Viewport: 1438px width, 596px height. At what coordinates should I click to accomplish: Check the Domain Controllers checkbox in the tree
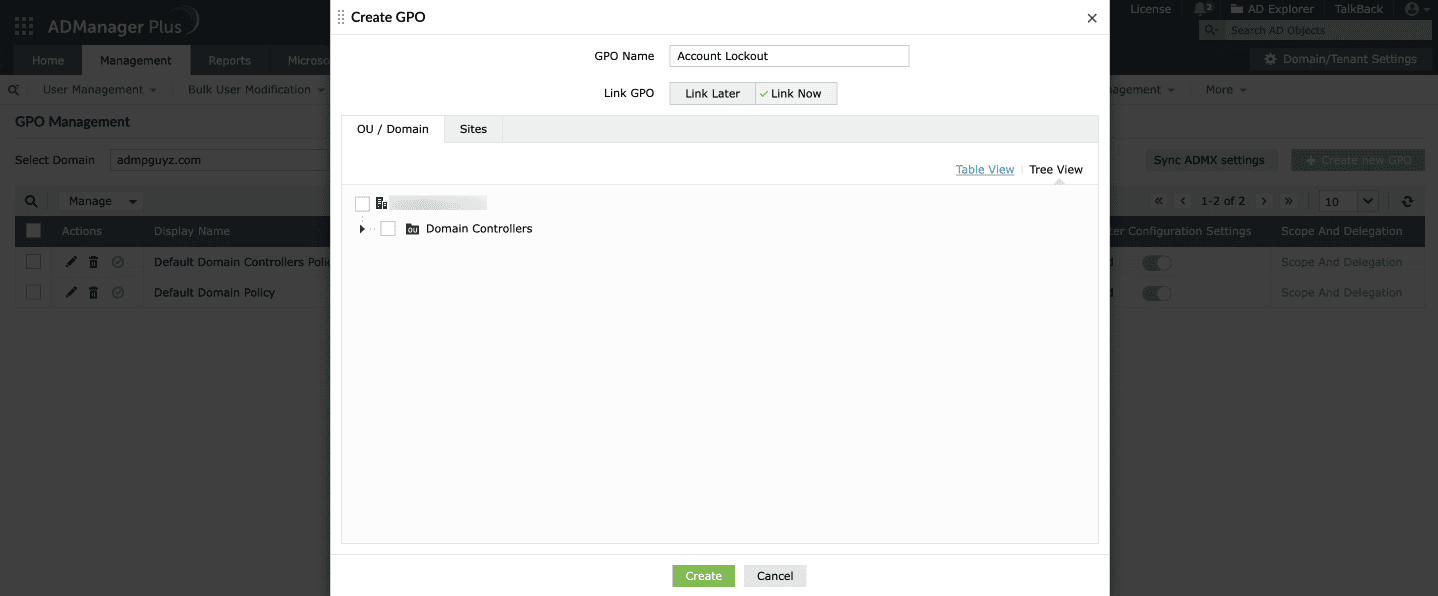point(387,228)
